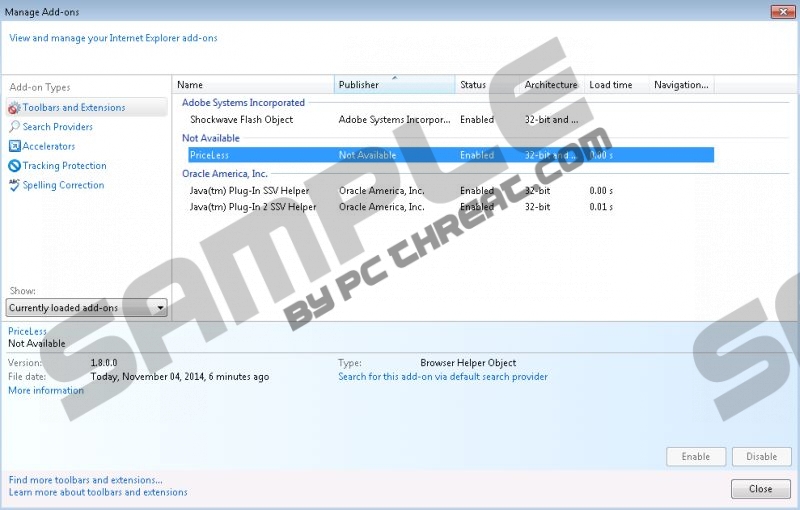Sort add-ons by Name column
This screenshot has width=800, height=510.
click(x=254, y=85)
